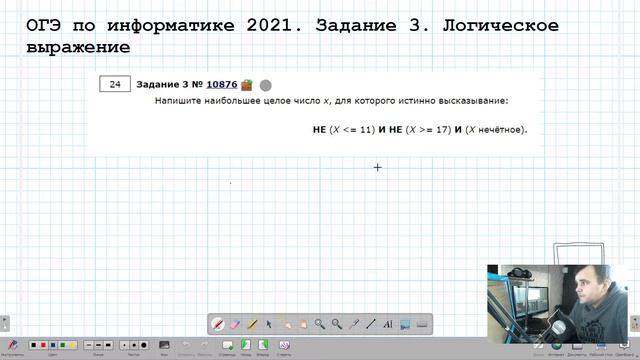This screenshot has height=360, width=640.
Task: Set the thick line width
Action: point(108,345)
